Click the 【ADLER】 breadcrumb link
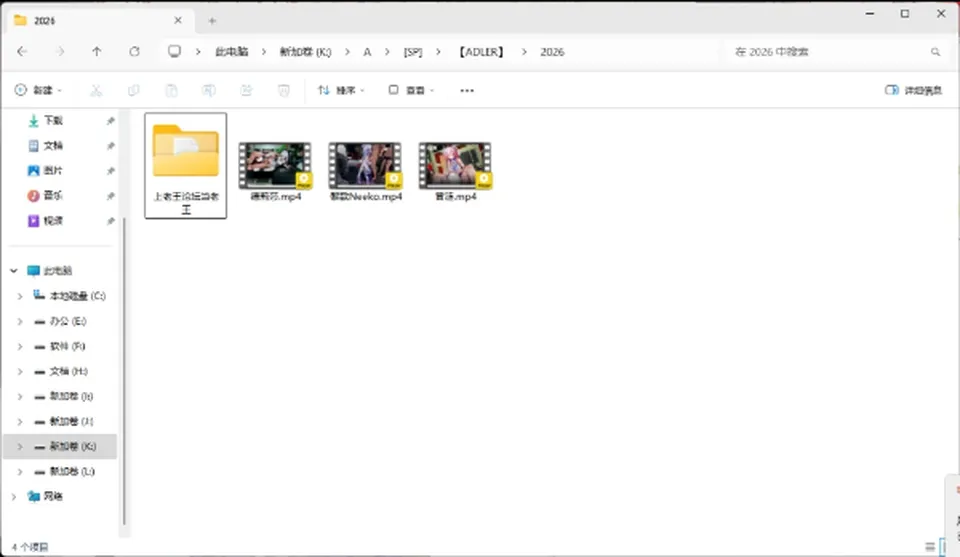This screenshot has height=557, width=960. [x=481, y=52]
